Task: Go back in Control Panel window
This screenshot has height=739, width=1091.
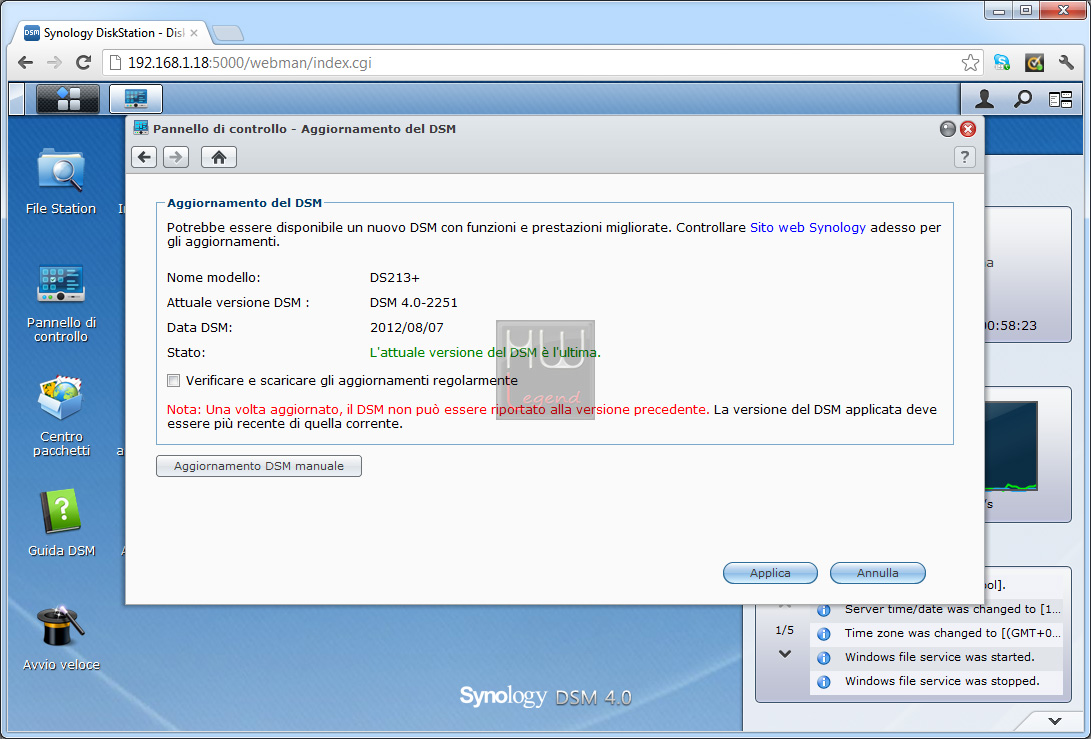Action: [144, 157]
